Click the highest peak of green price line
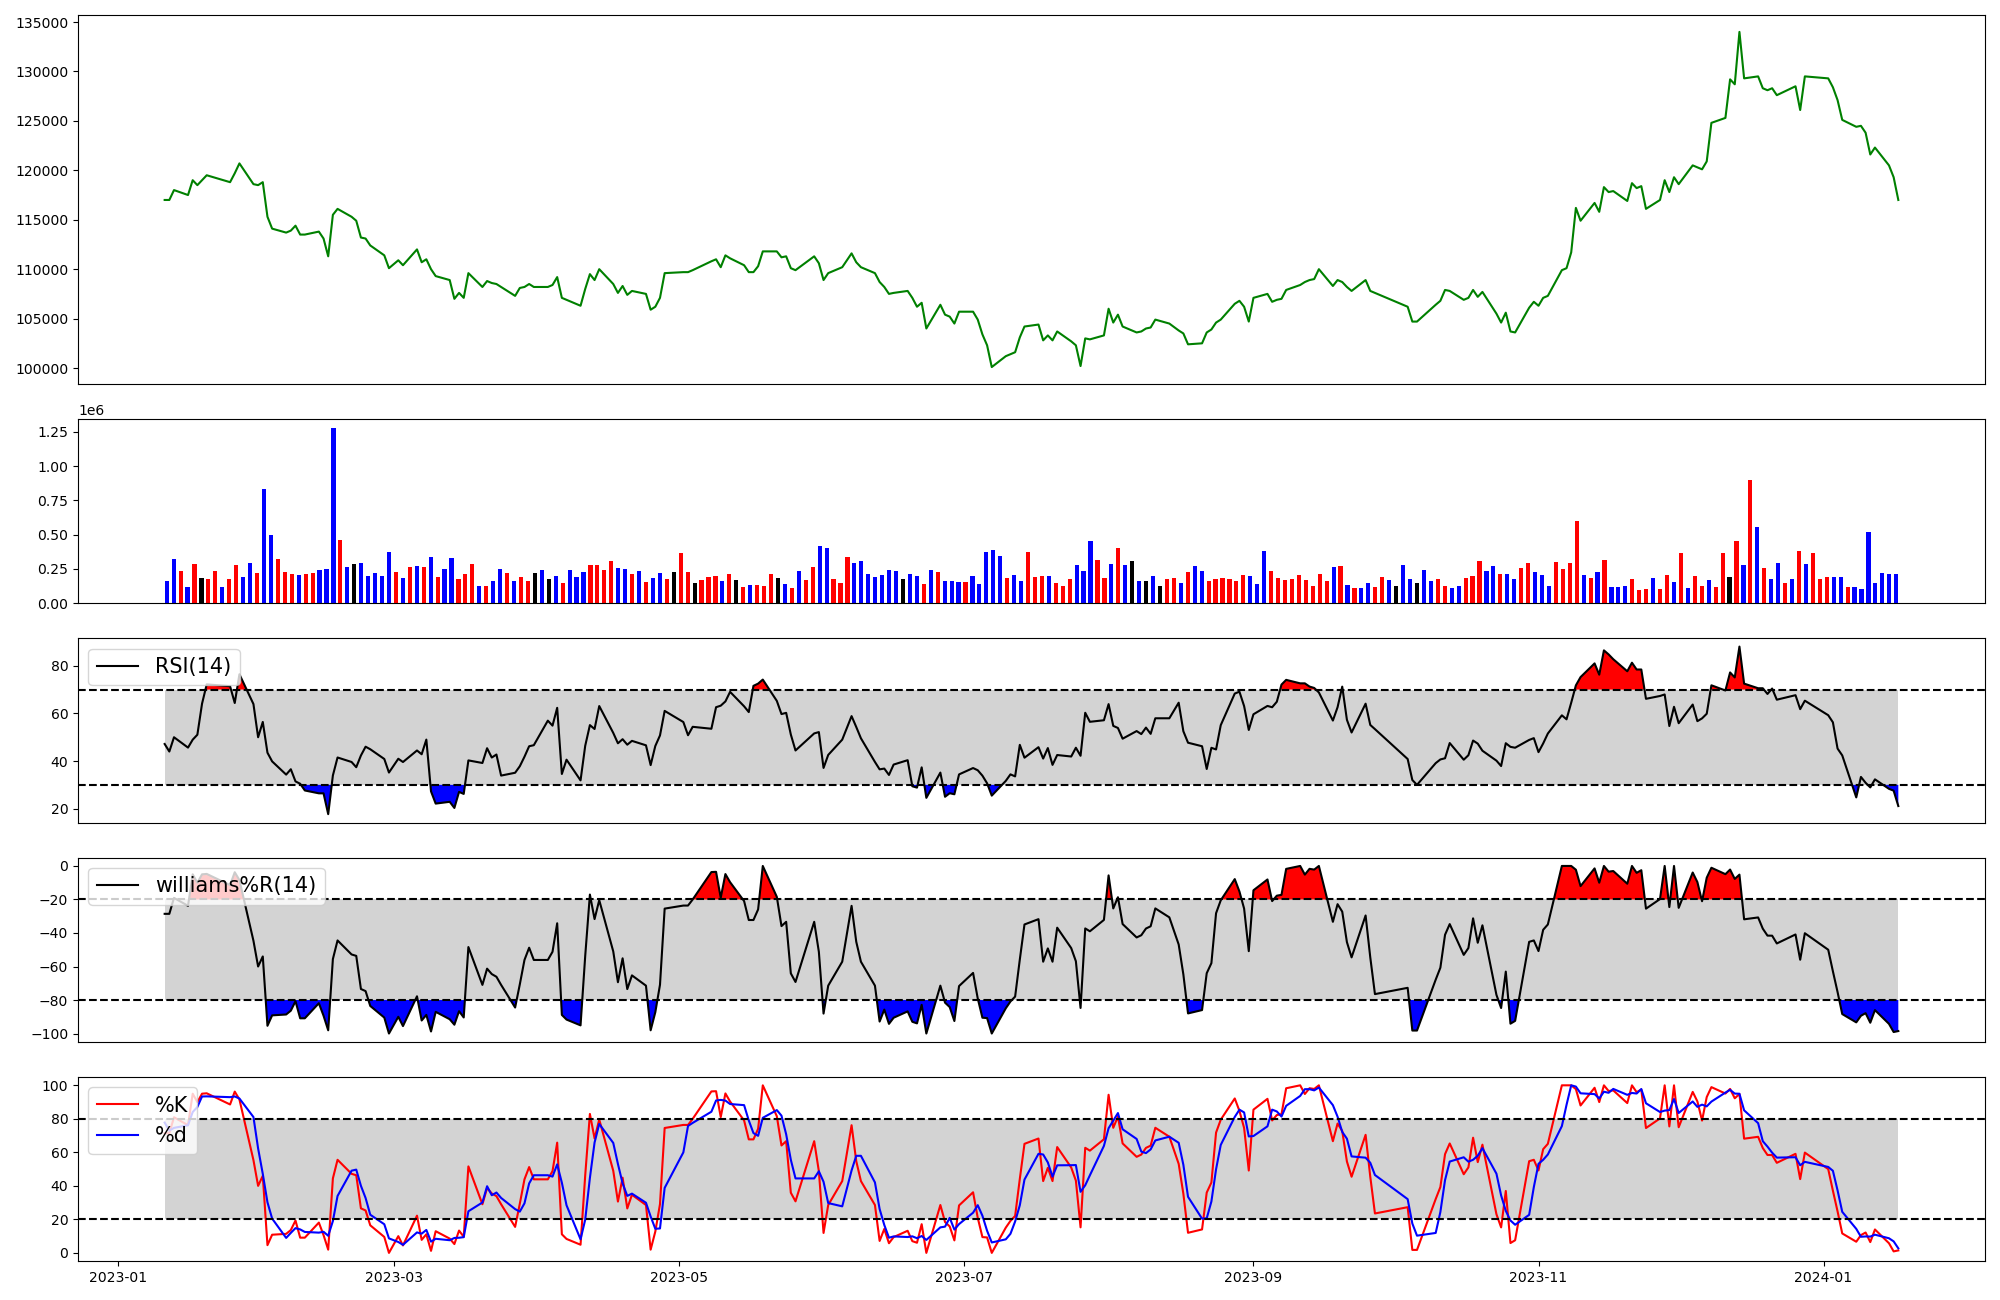The height and width of the screenshot is (1300, 2000). tap(1739, 33)
